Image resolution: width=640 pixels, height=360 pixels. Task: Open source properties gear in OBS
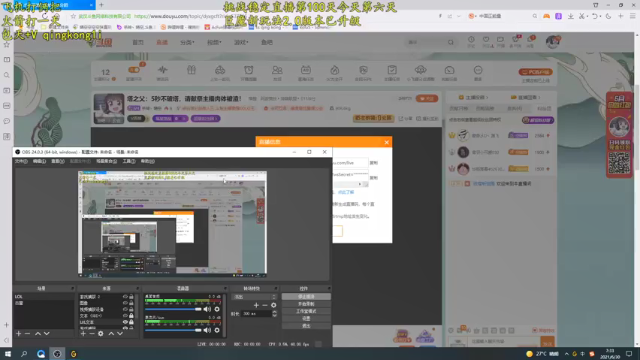pyautogui.click(x=101, y=333)
